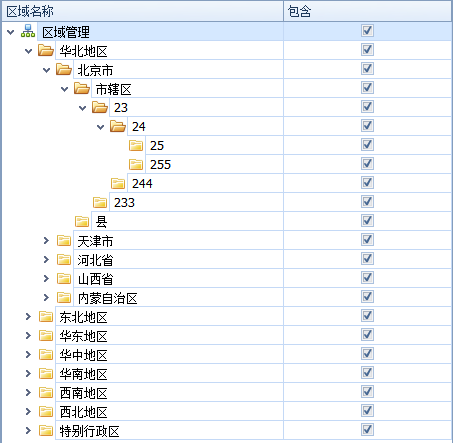Image resolution: width=453 pixels, height=443 pixels.
Task: Toggle the 包含 checkbox for 县
Action: (367, 221)
